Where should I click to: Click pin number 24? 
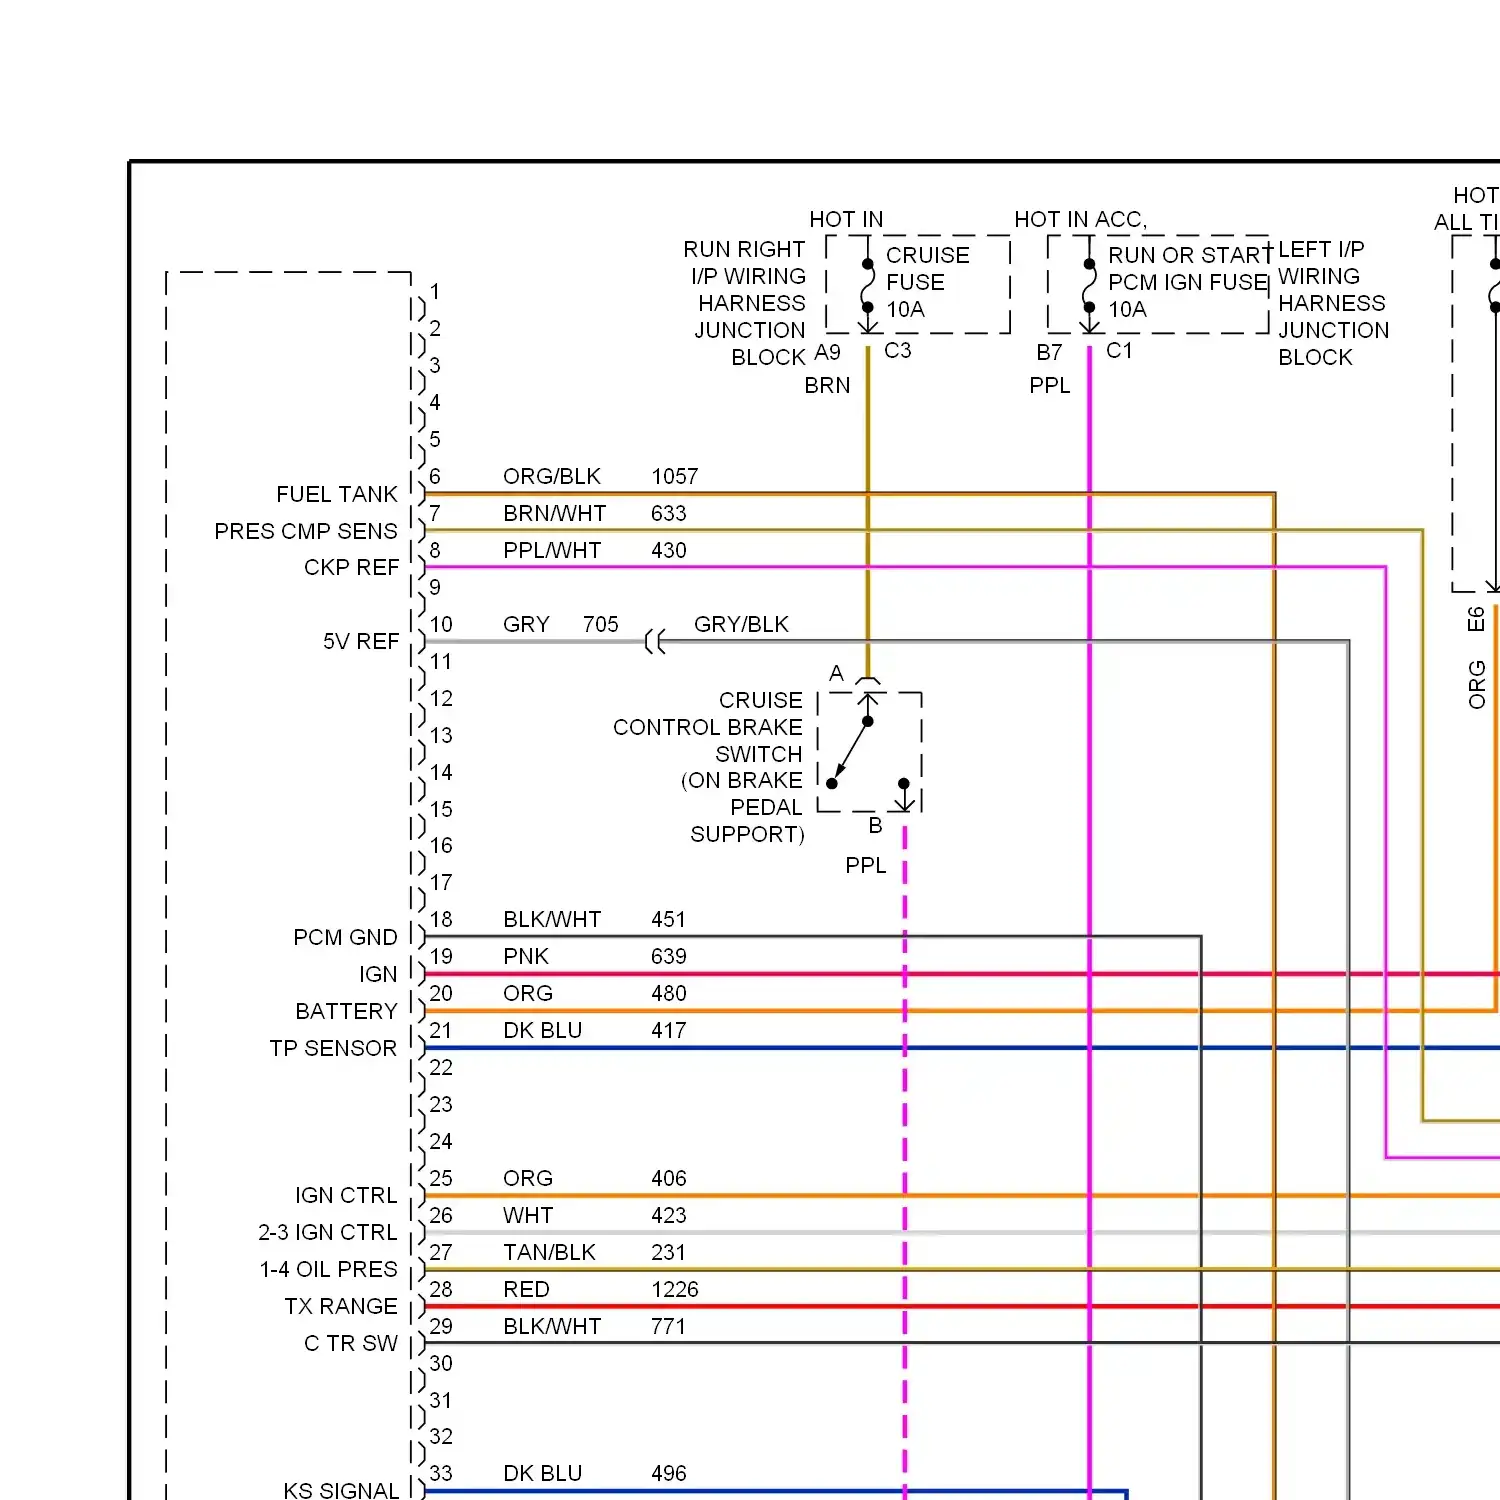point(441,1141)
